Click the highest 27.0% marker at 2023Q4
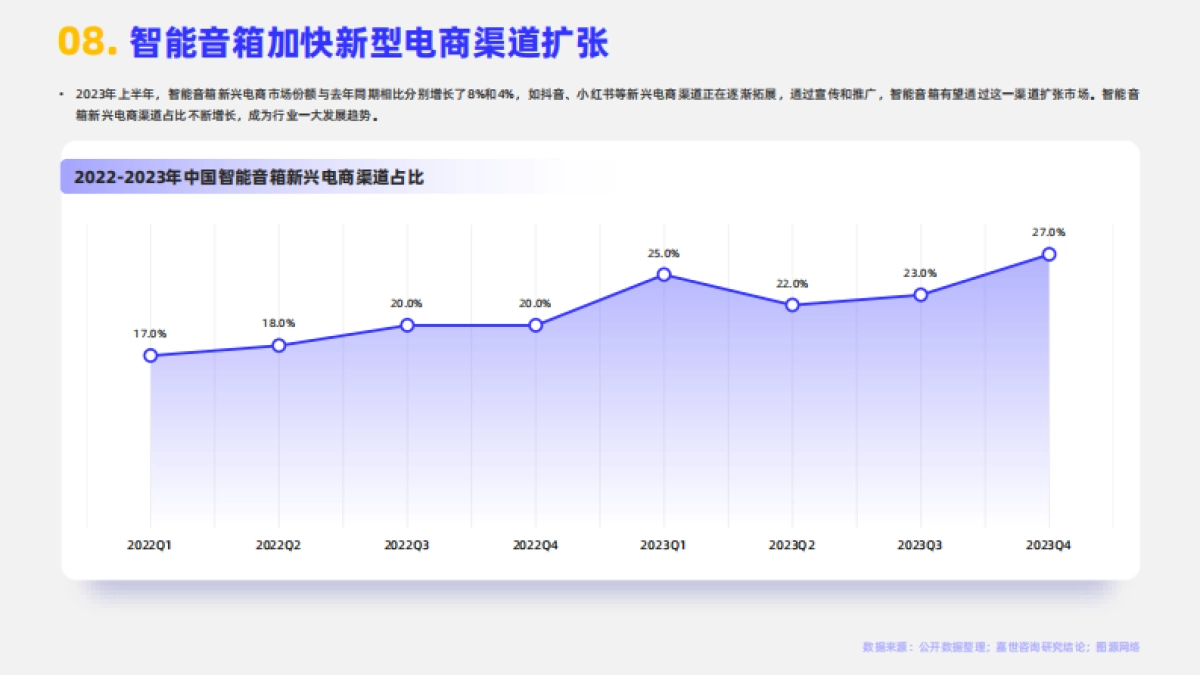 coord(1048,254)
